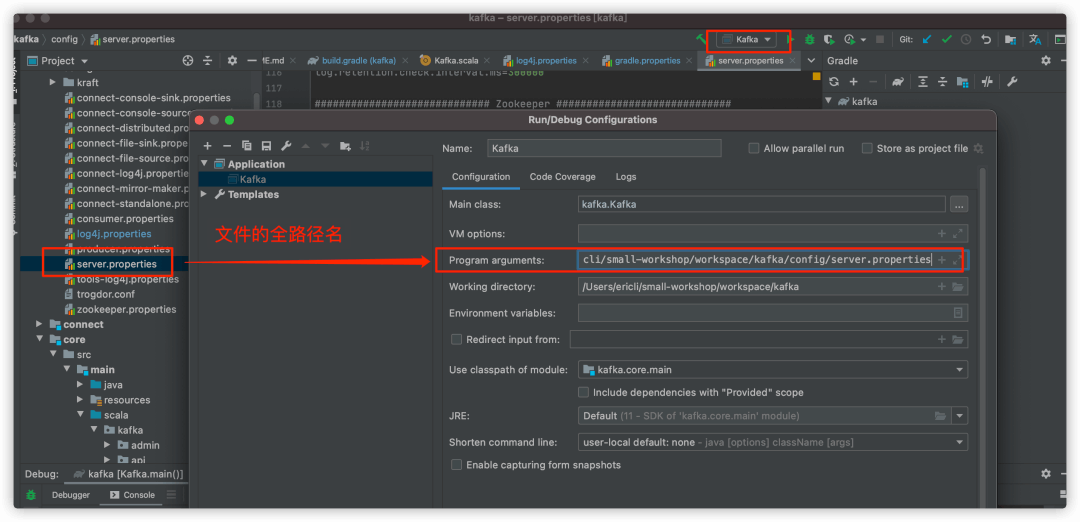Remove configuration with minus icon
The width and height of the screenshot is (1080, 522).
click(227, 146)
